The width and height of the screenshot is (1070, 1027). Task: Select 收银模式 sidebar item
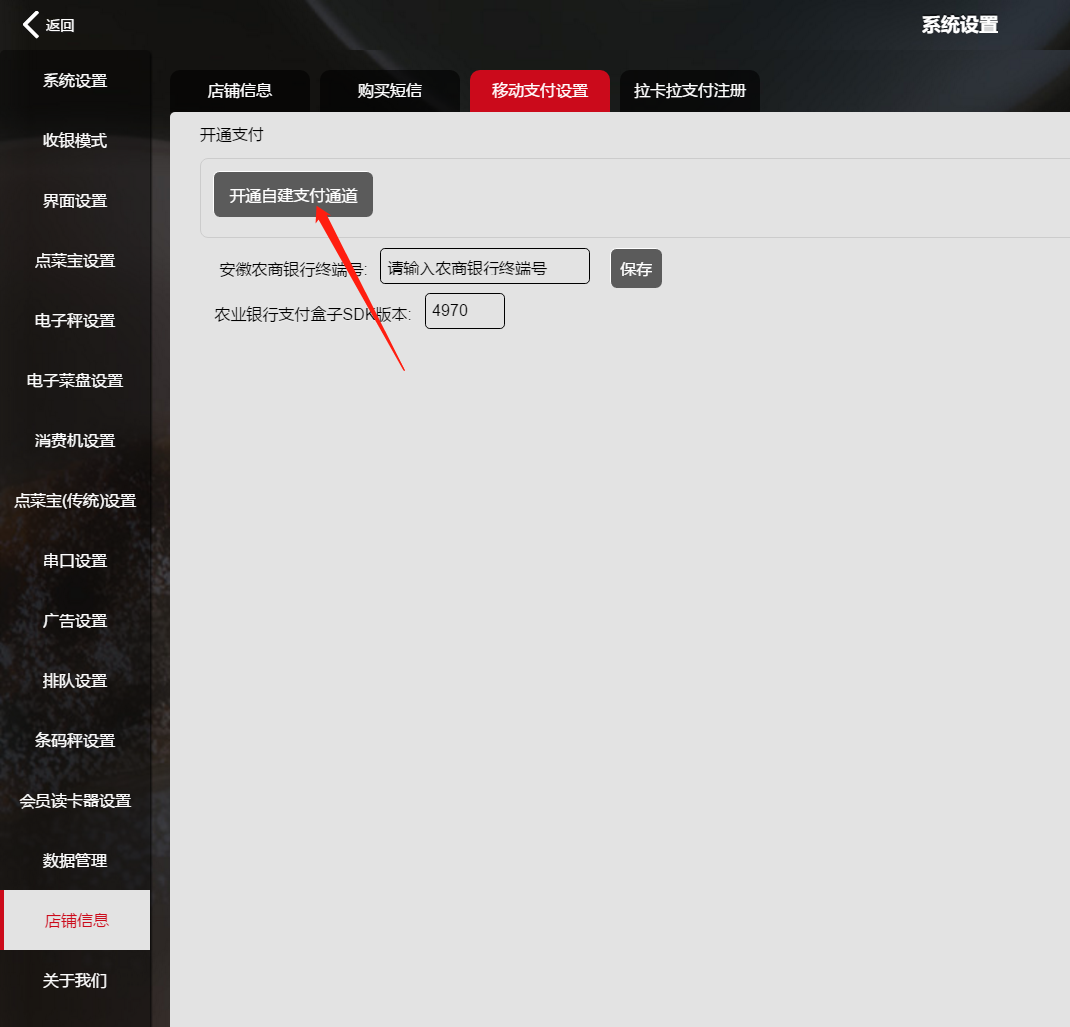[x=75, y=141]
